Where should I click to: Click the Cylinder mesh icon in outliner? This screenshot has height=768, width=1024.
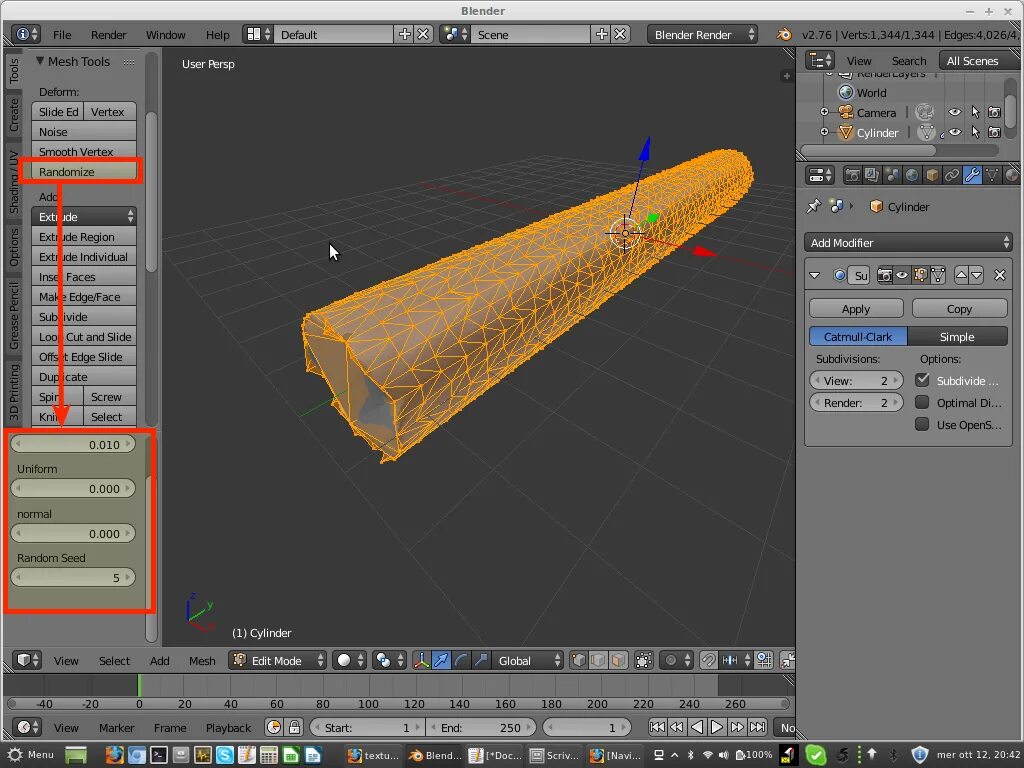846,133
